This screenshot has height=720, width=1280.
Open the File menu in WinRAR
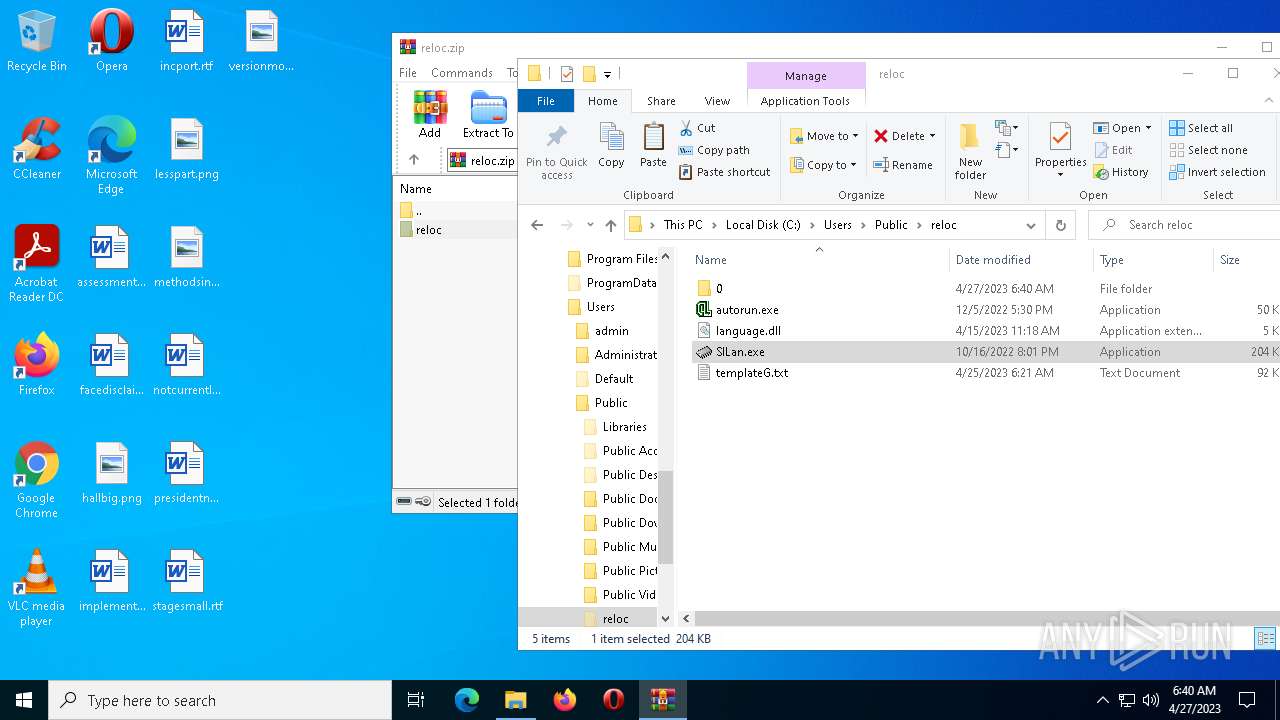408,73
